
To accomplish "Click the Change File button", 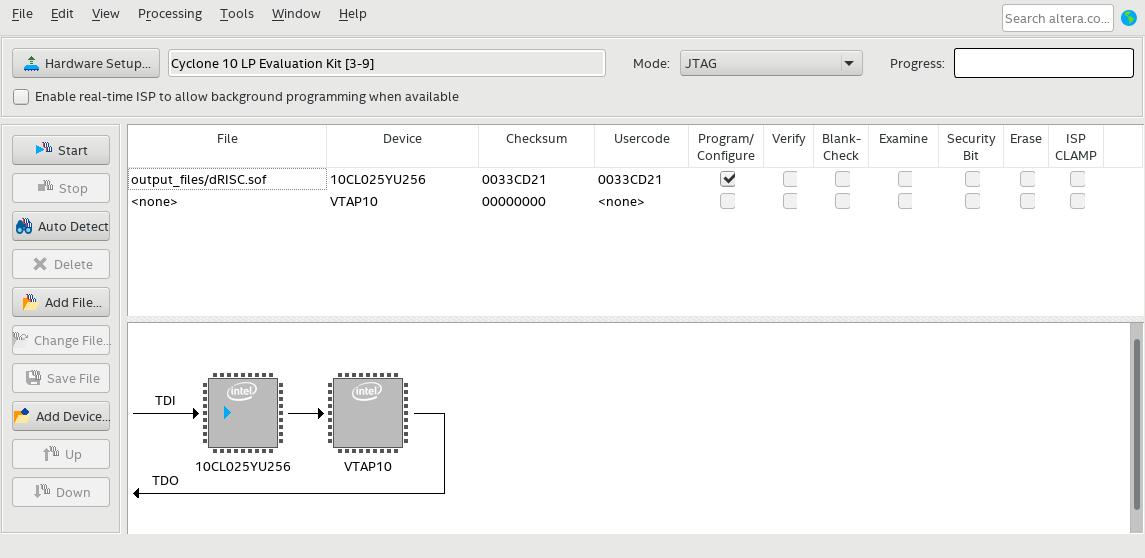I will pos(61,340).
